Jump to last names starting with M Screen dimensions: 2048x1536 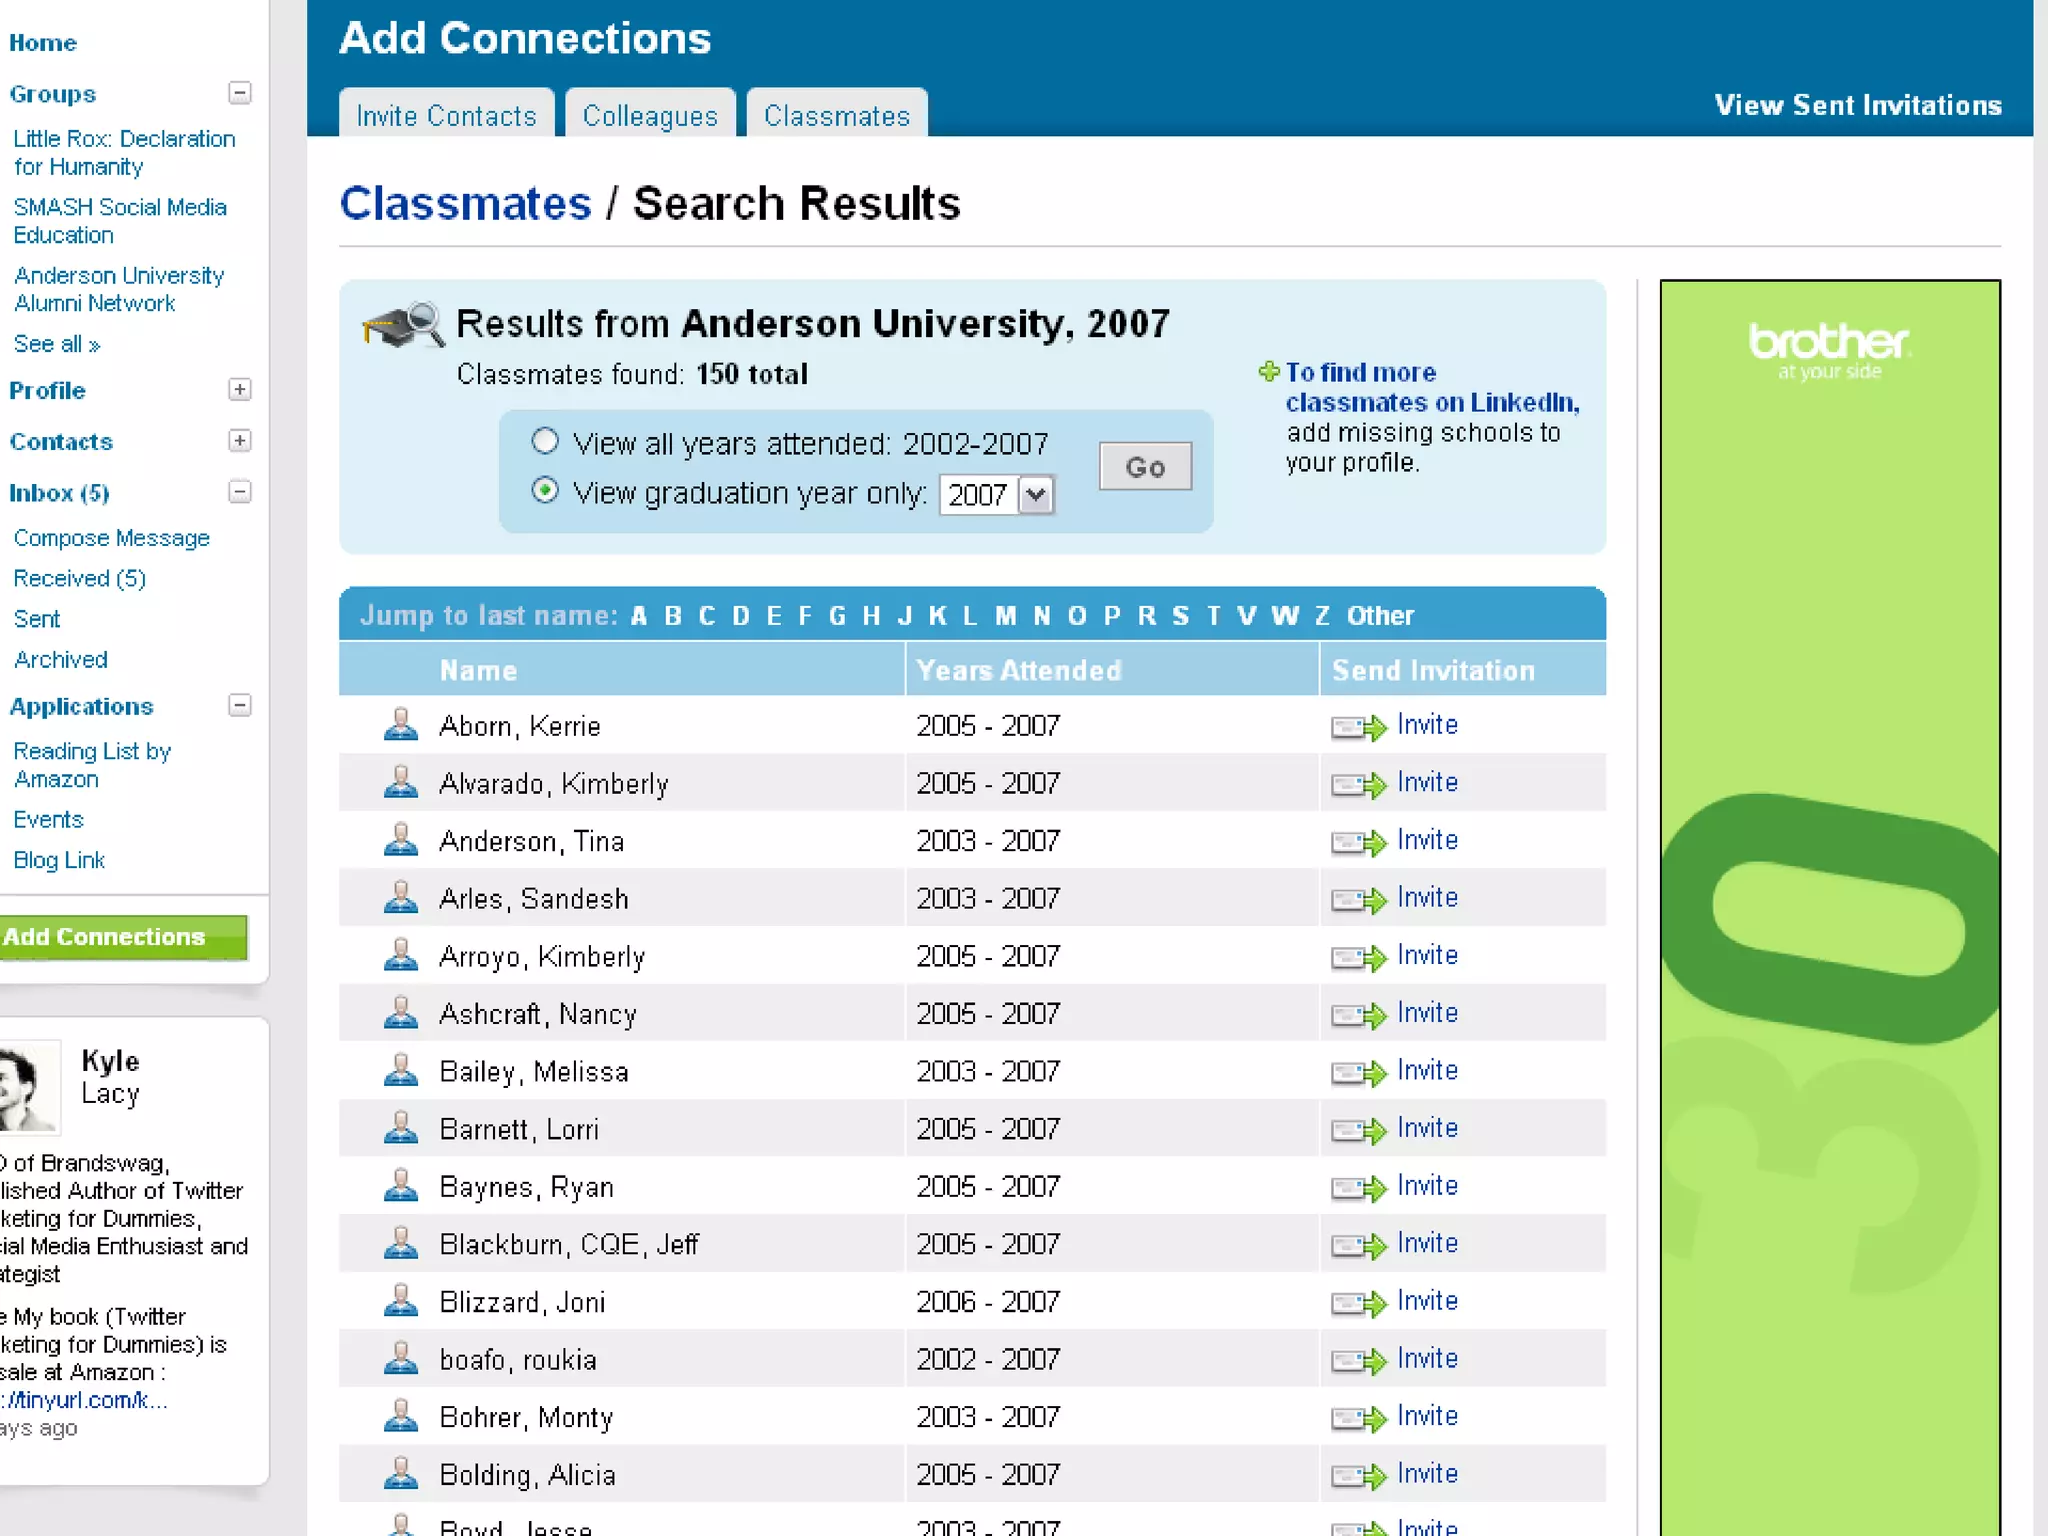(1005, 616)
